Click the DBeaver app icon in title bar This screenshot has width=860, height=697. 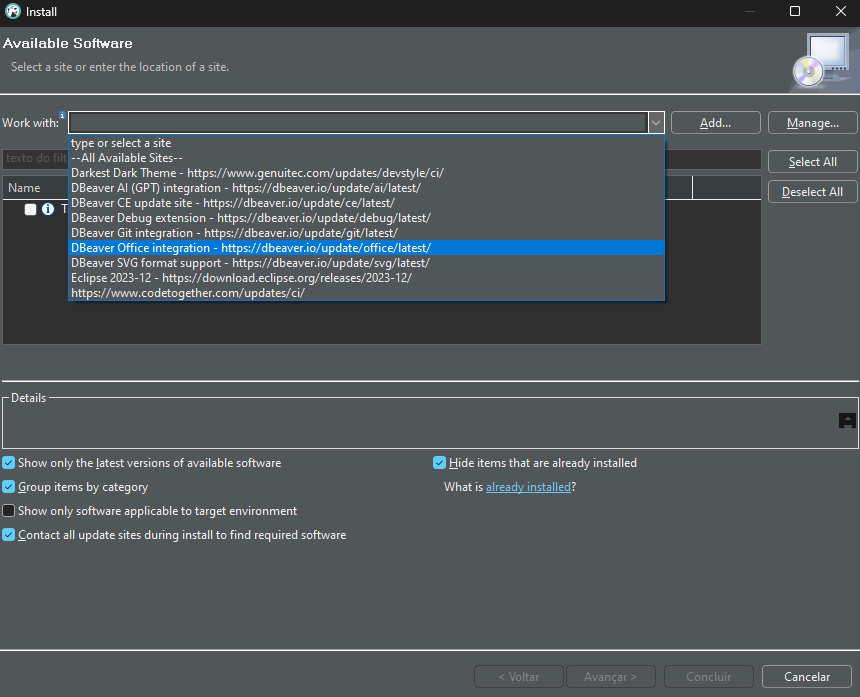click(x=13, y=12)
